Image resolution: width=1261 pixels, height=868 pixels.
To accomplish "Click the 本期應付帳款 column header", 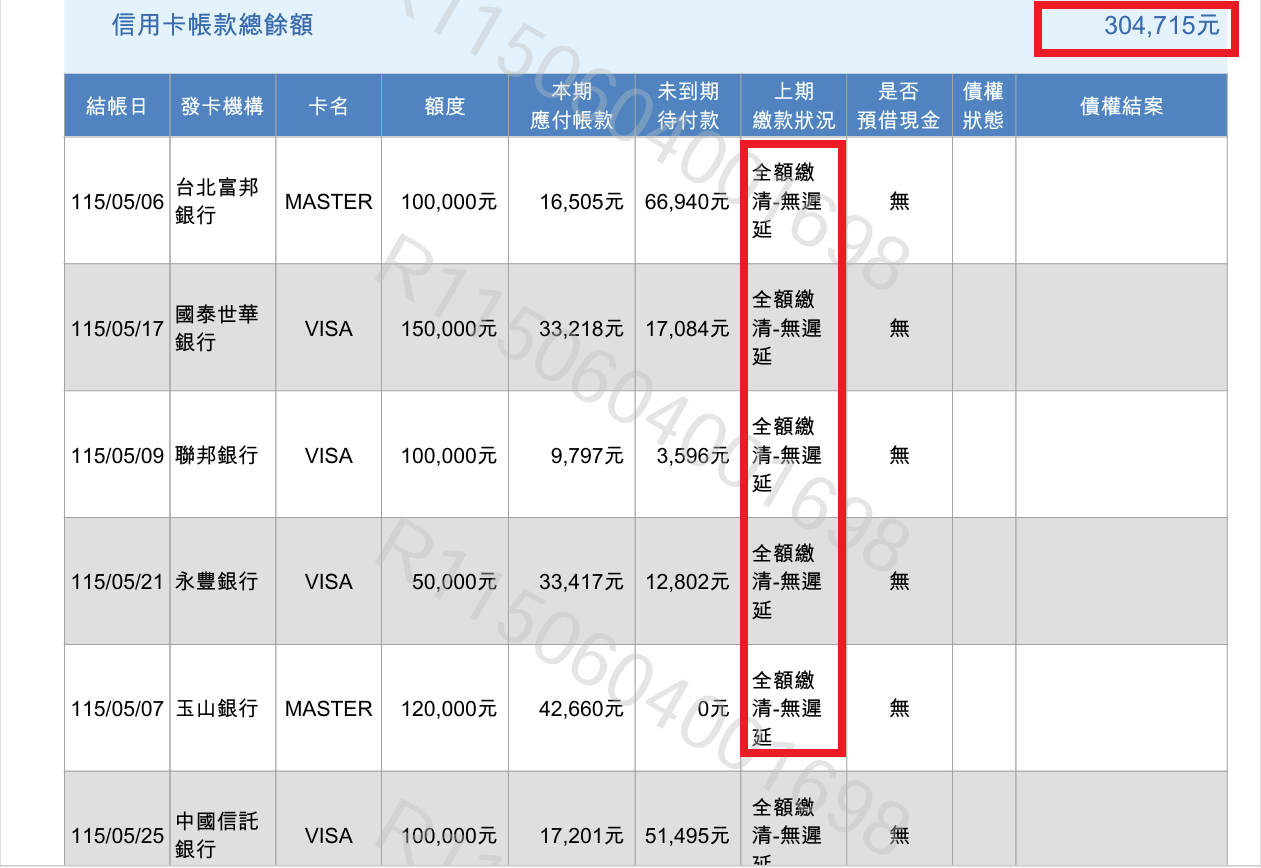I will tap(572, 106).
